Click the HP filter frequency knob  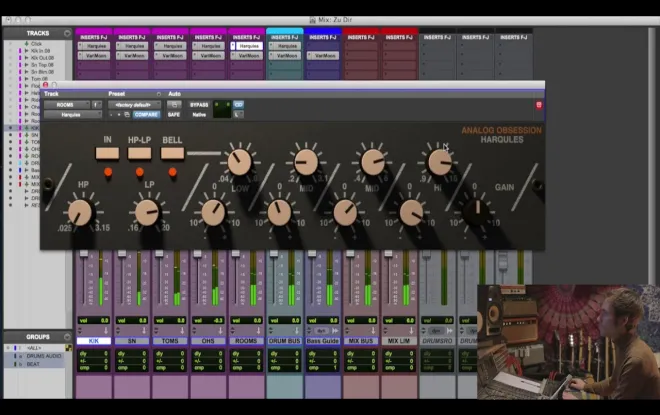[80, 213]
